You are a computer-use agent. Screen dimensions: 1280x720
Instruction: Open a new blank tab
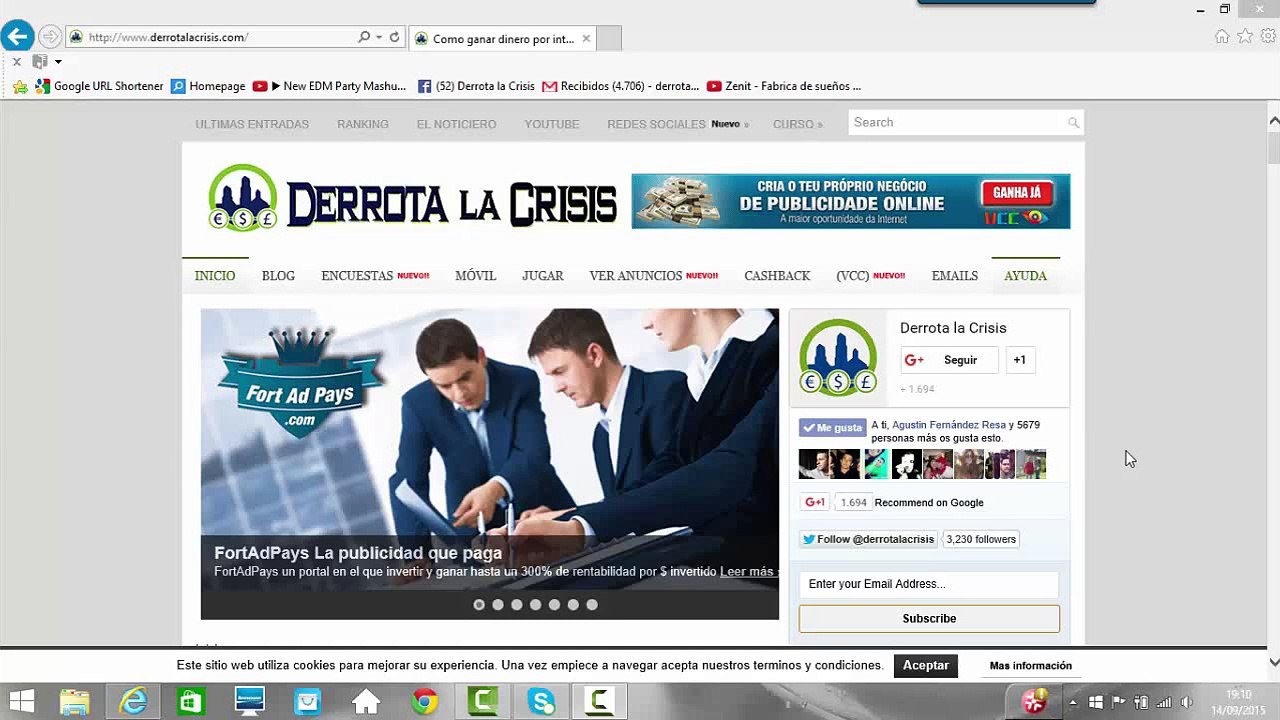[x=609, y=38]
